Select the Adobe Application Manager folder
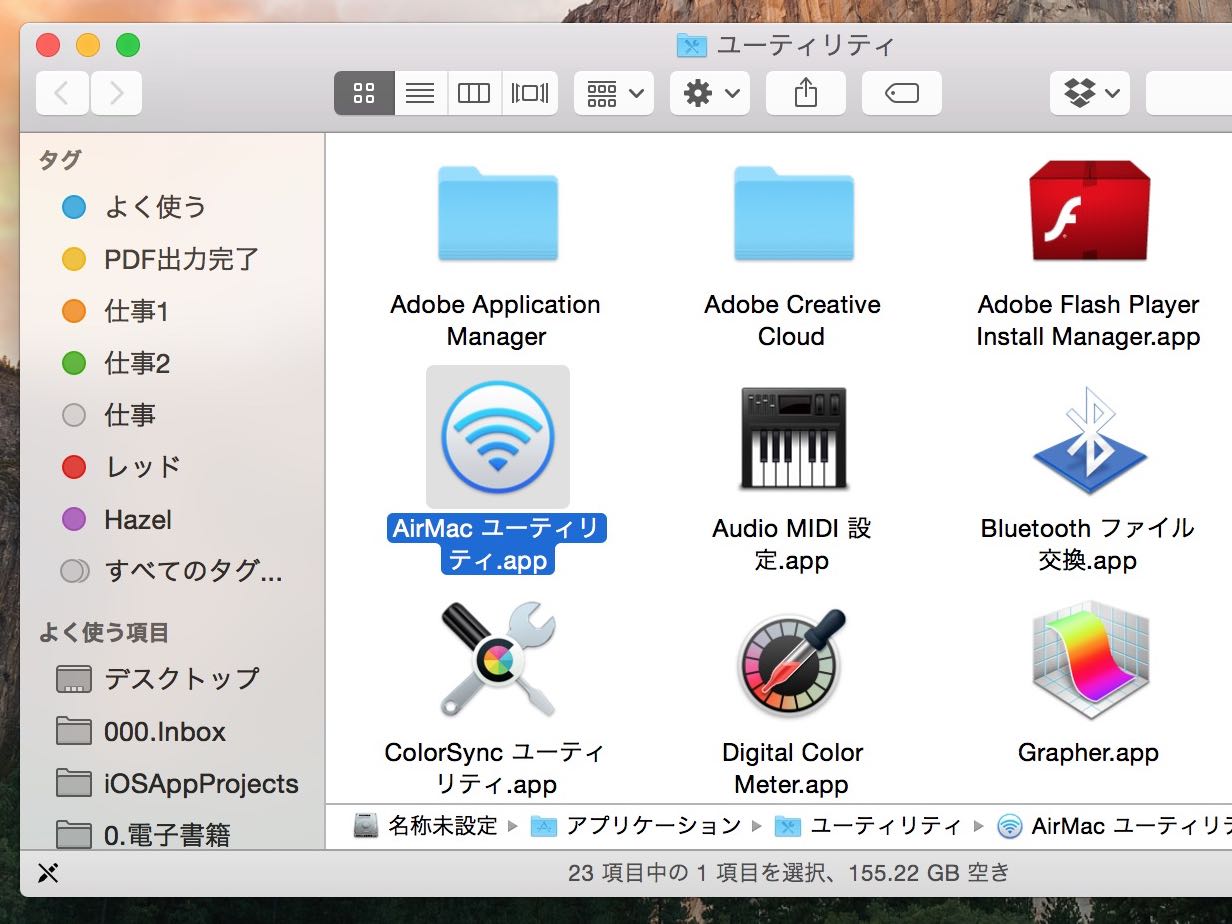Image resolution: width=1232 pixels, height=924 pixels. tap(497, 214)
